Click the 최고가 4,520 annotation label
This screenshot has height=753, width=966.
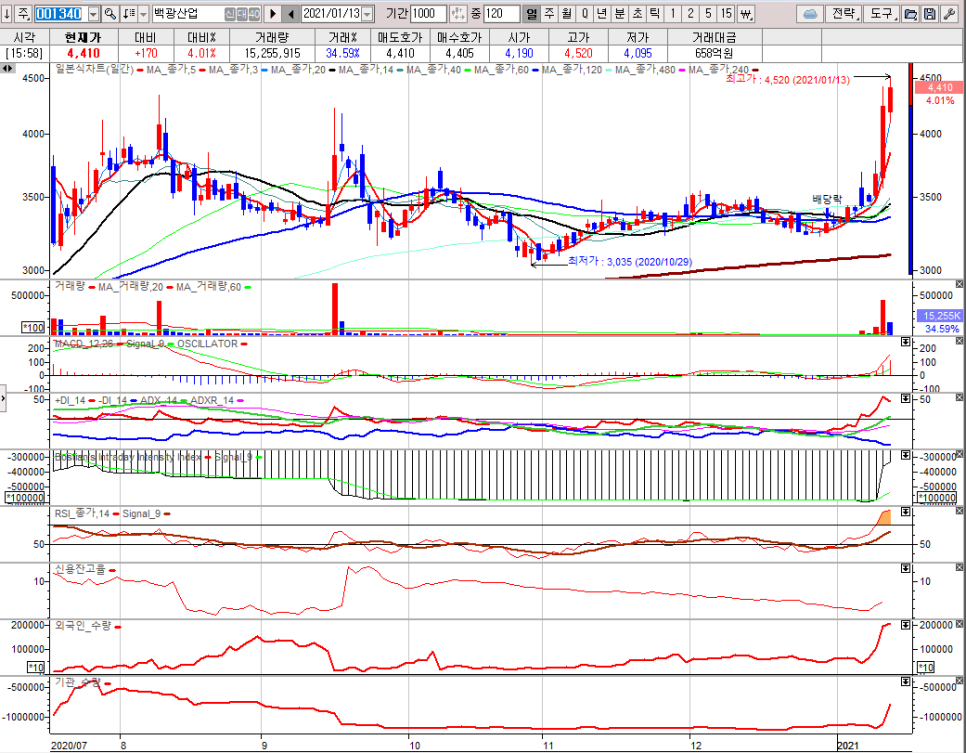(787, 79)
